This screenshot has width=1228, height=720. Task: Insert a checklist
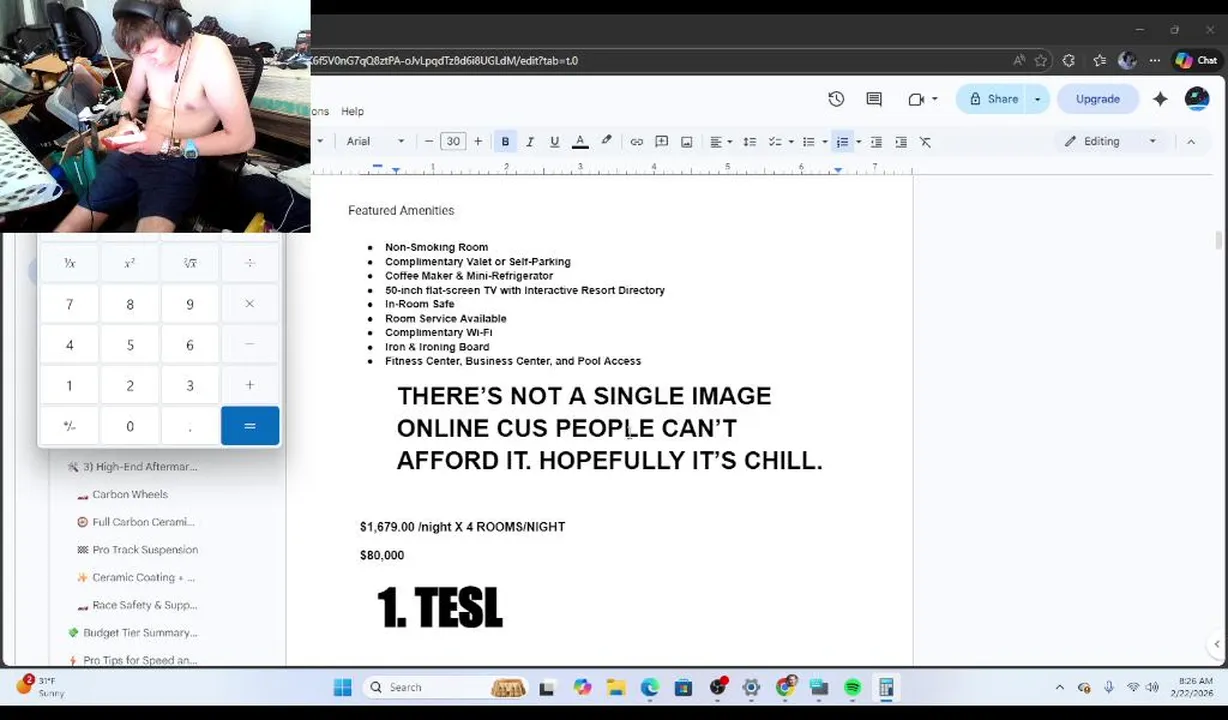(774, 142)
